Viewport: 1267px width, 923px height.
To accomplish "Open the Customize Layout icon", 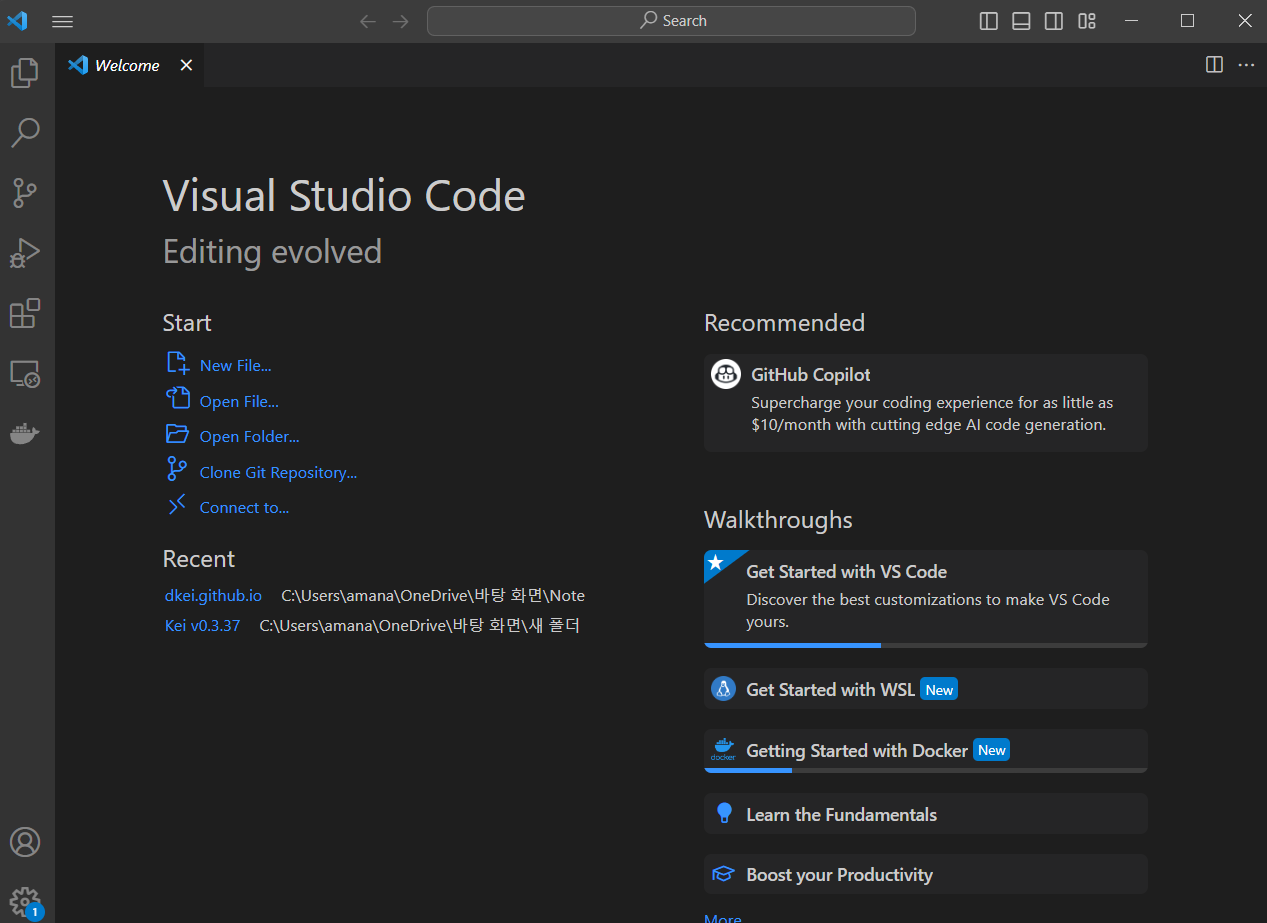I will pos(1087,21).
